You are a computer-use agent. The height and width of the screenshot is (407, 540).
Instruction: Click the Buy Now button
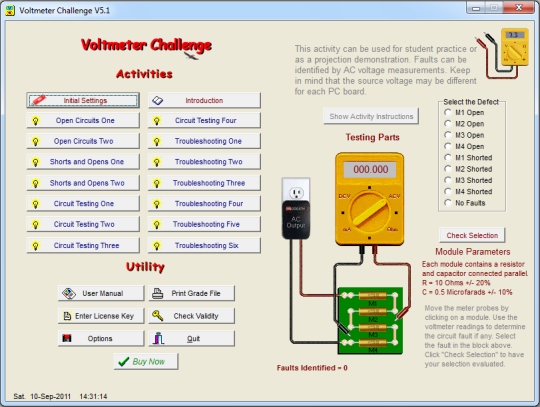146,362
